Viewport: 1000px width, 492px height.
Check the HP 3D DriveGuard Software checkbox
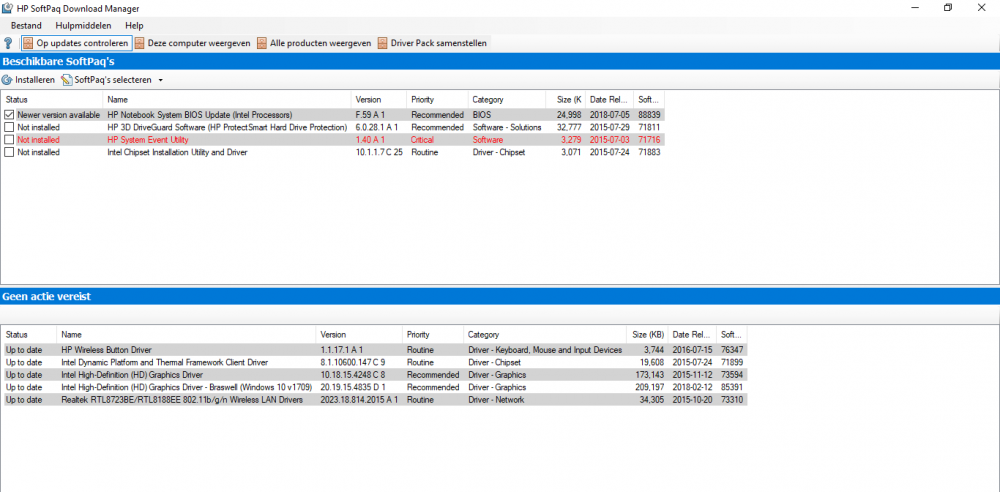point(9,127)
